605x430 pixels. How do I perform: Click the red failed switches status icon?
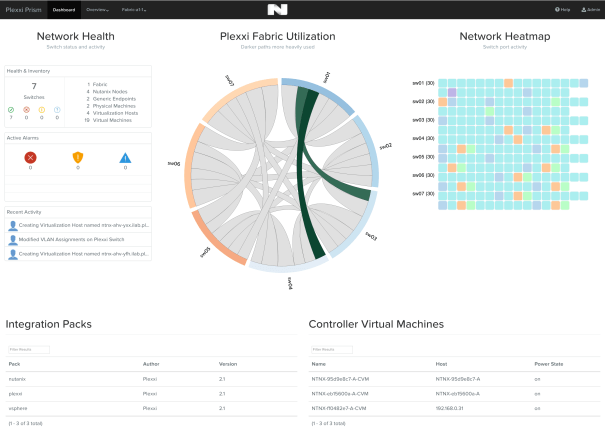(x=27, y=109)
